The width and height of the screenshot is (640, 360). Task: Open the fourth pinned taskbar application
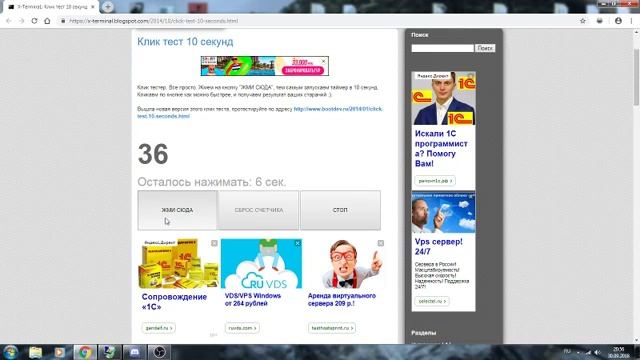[109, 352]
